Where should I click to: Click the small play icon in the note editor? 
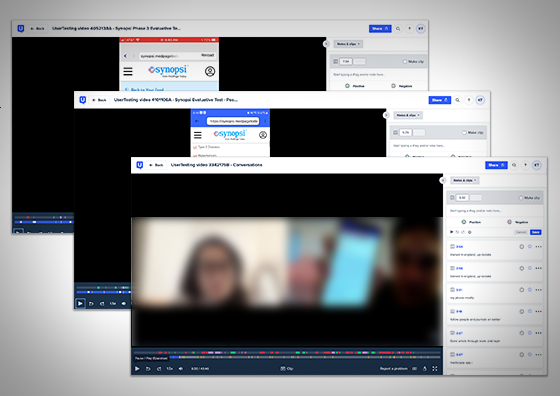[451, 232]
